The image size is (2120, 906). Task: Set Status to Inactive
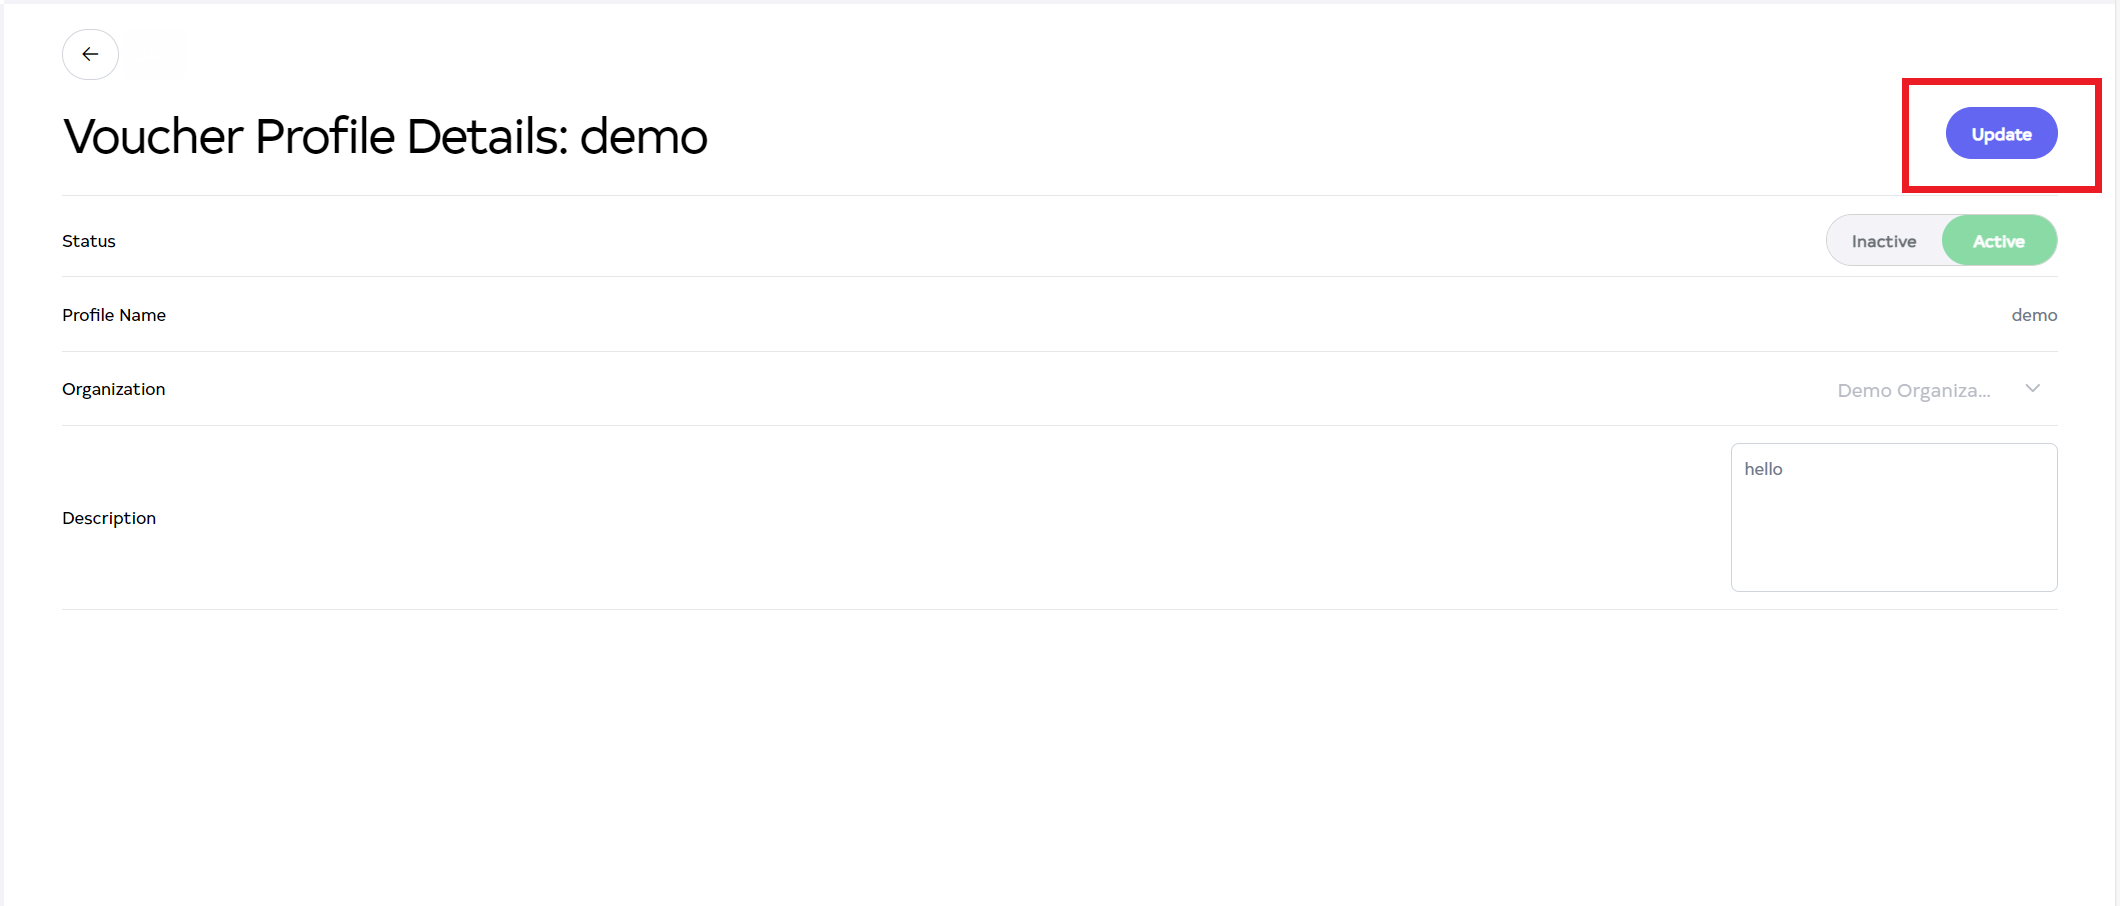point(1883,241)
